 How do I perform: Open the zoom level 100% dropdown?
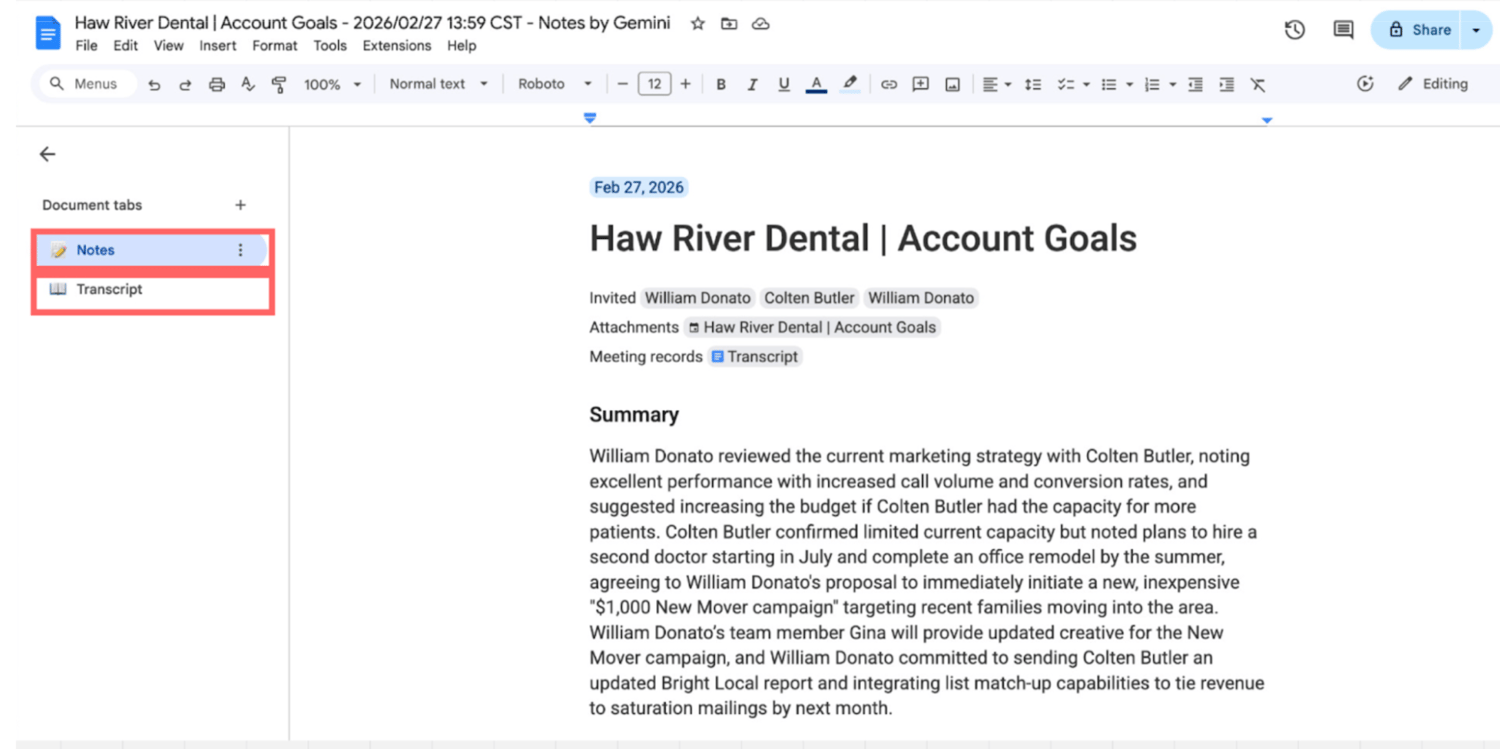pos(333,85)
